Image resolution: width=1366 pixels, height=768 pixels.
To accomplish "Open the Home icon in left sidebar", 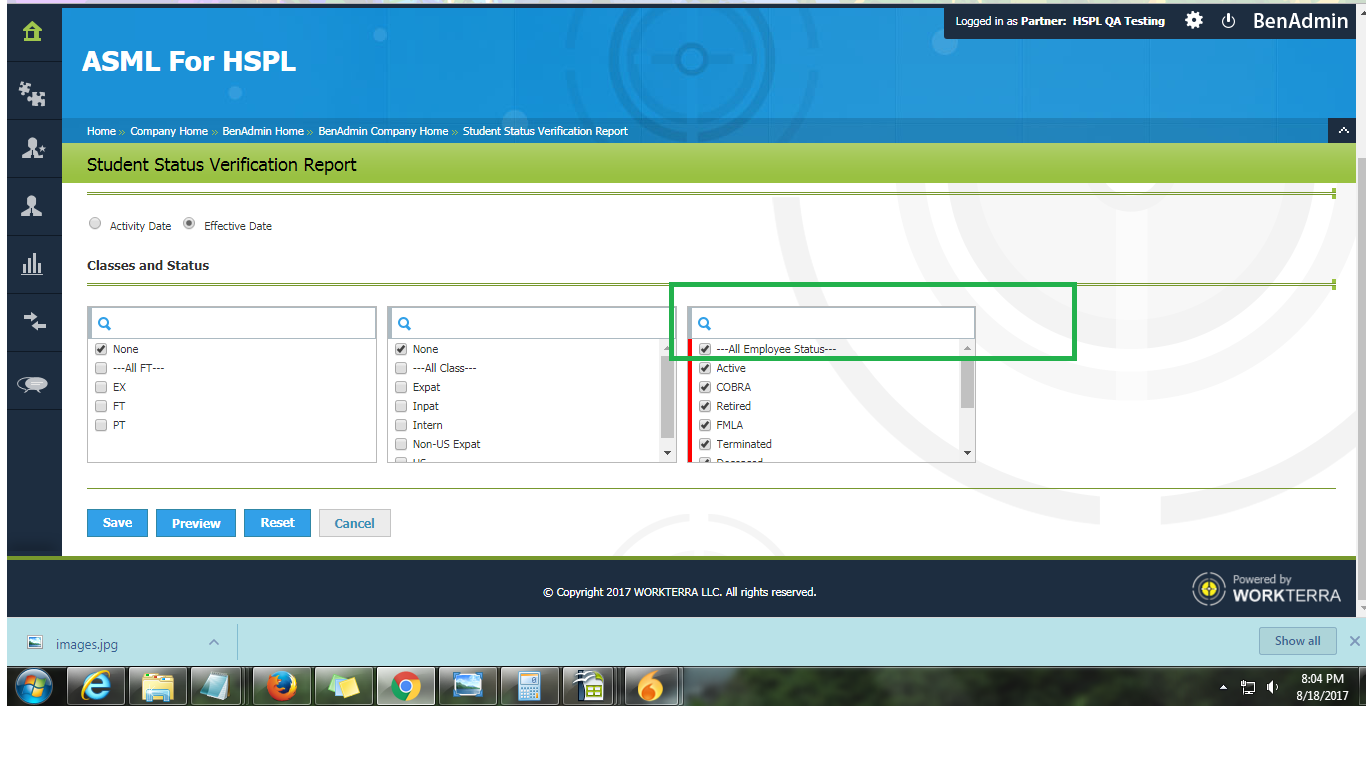I will [x=30, y=32].
